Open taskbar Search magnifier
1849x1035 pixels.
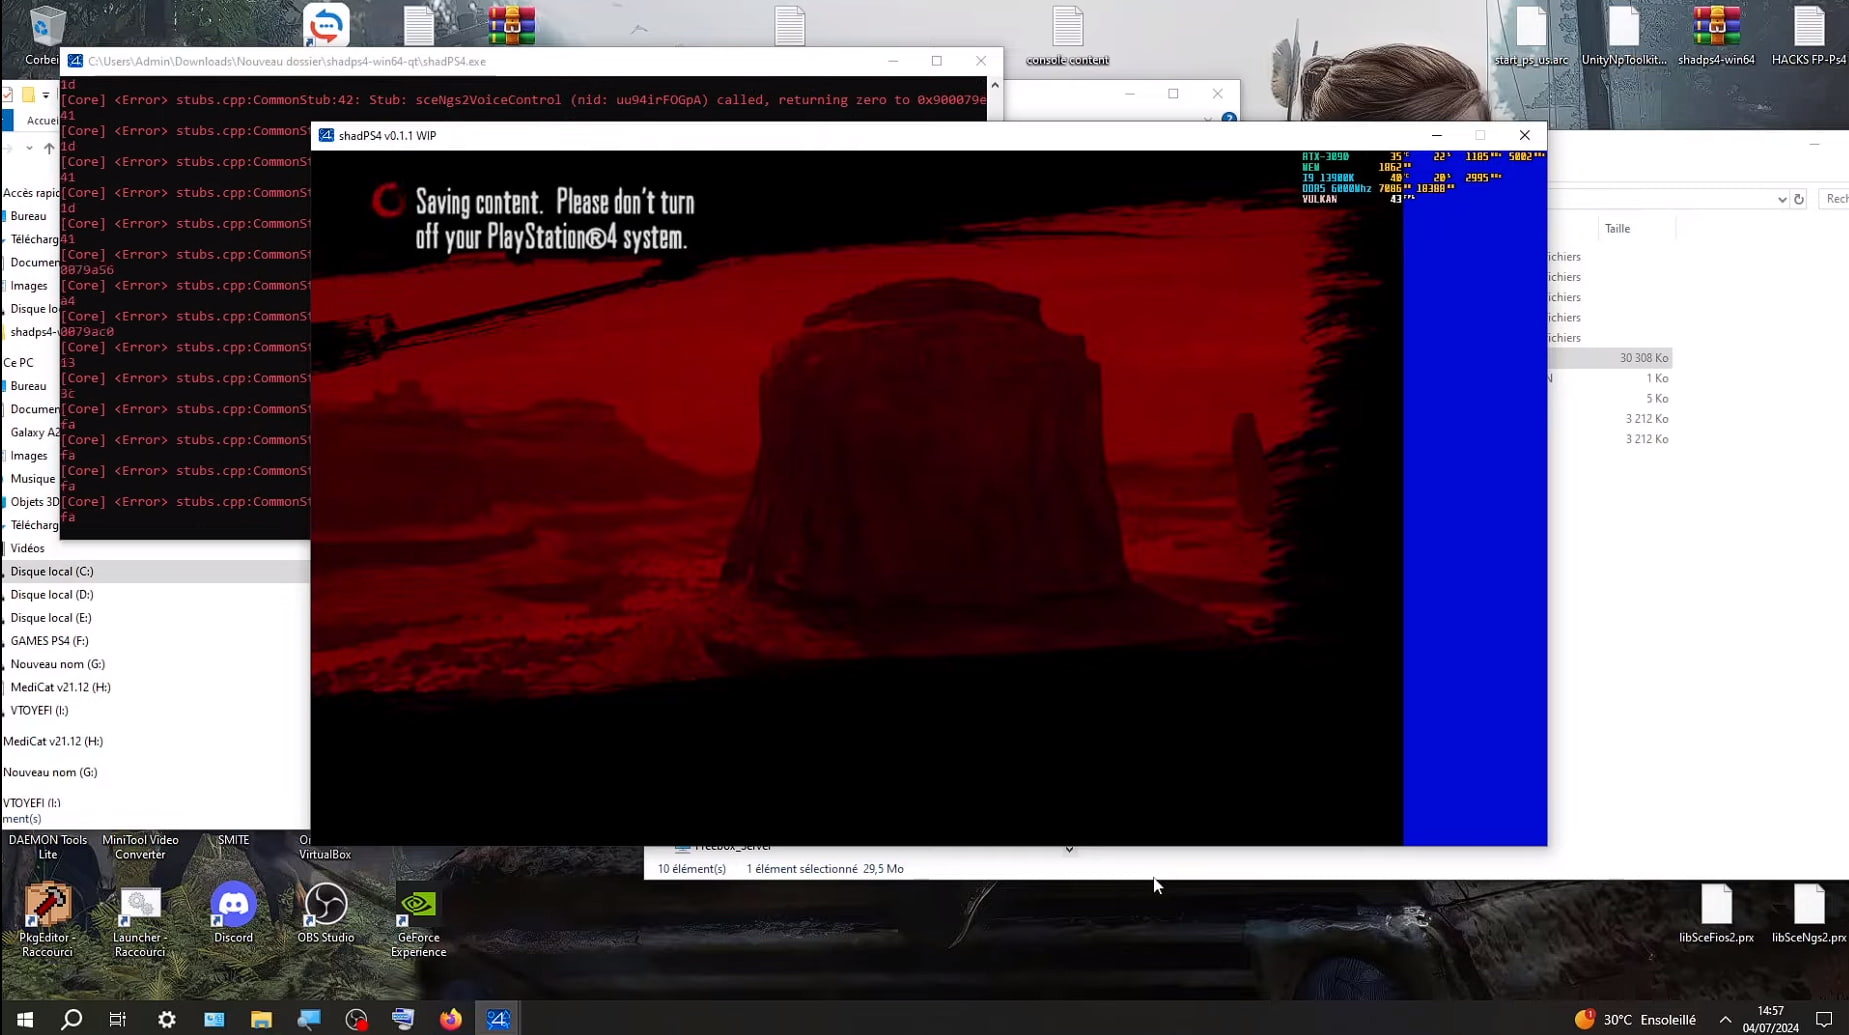(x=71, y=1019)
